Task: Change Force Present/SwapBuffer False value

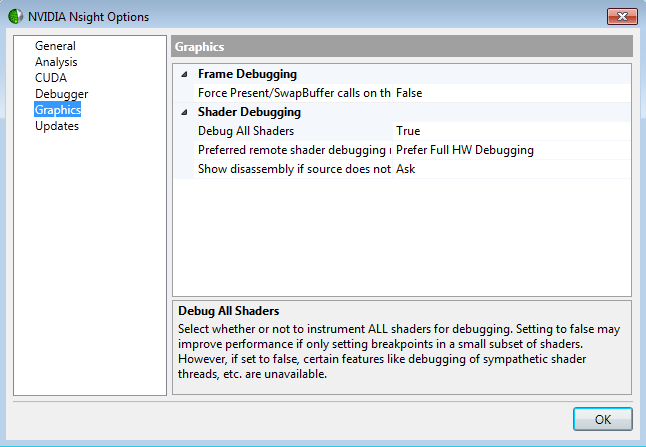Action: [510, 93]
